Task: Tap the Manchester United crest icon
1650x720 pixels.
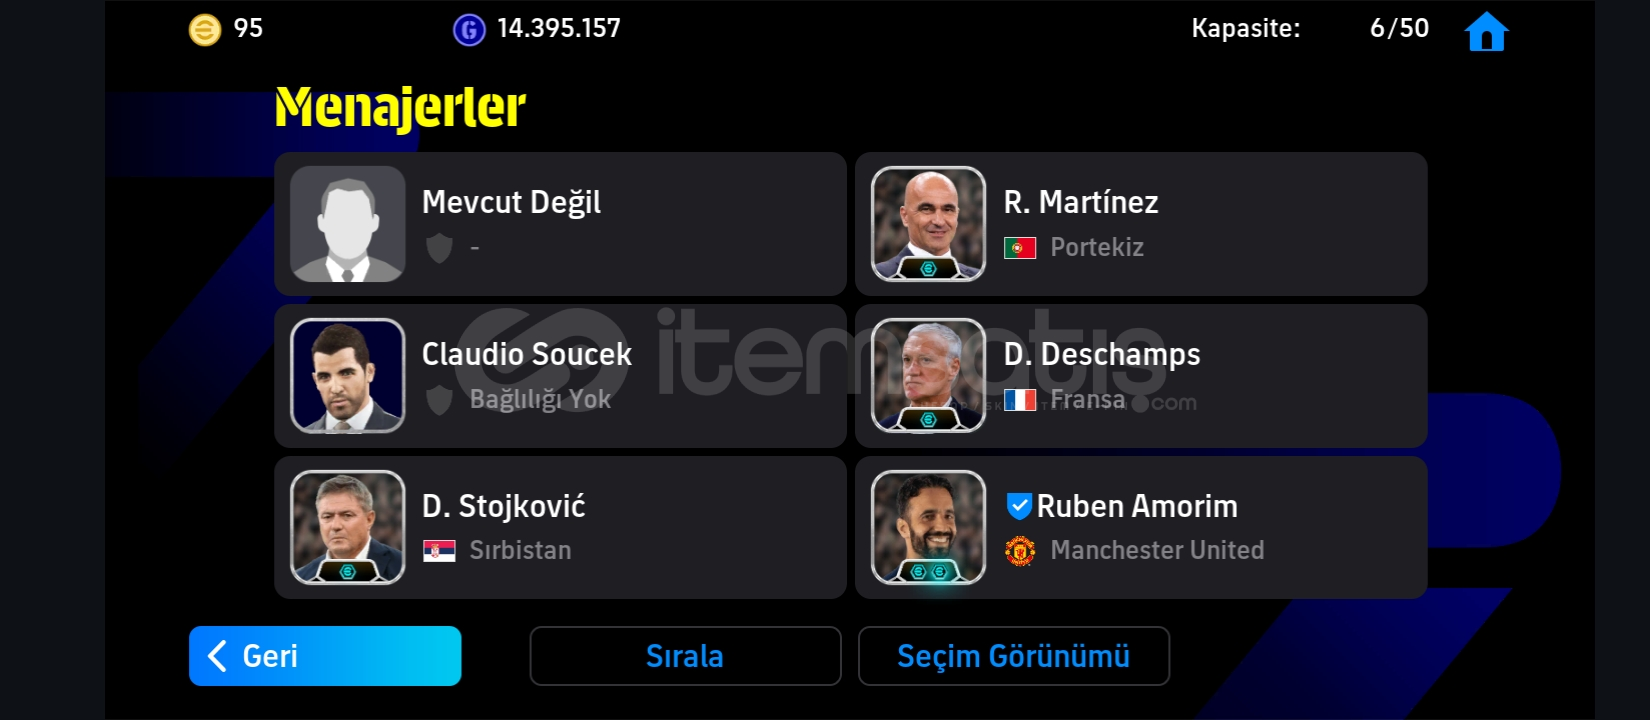Action: (1020, 551)
